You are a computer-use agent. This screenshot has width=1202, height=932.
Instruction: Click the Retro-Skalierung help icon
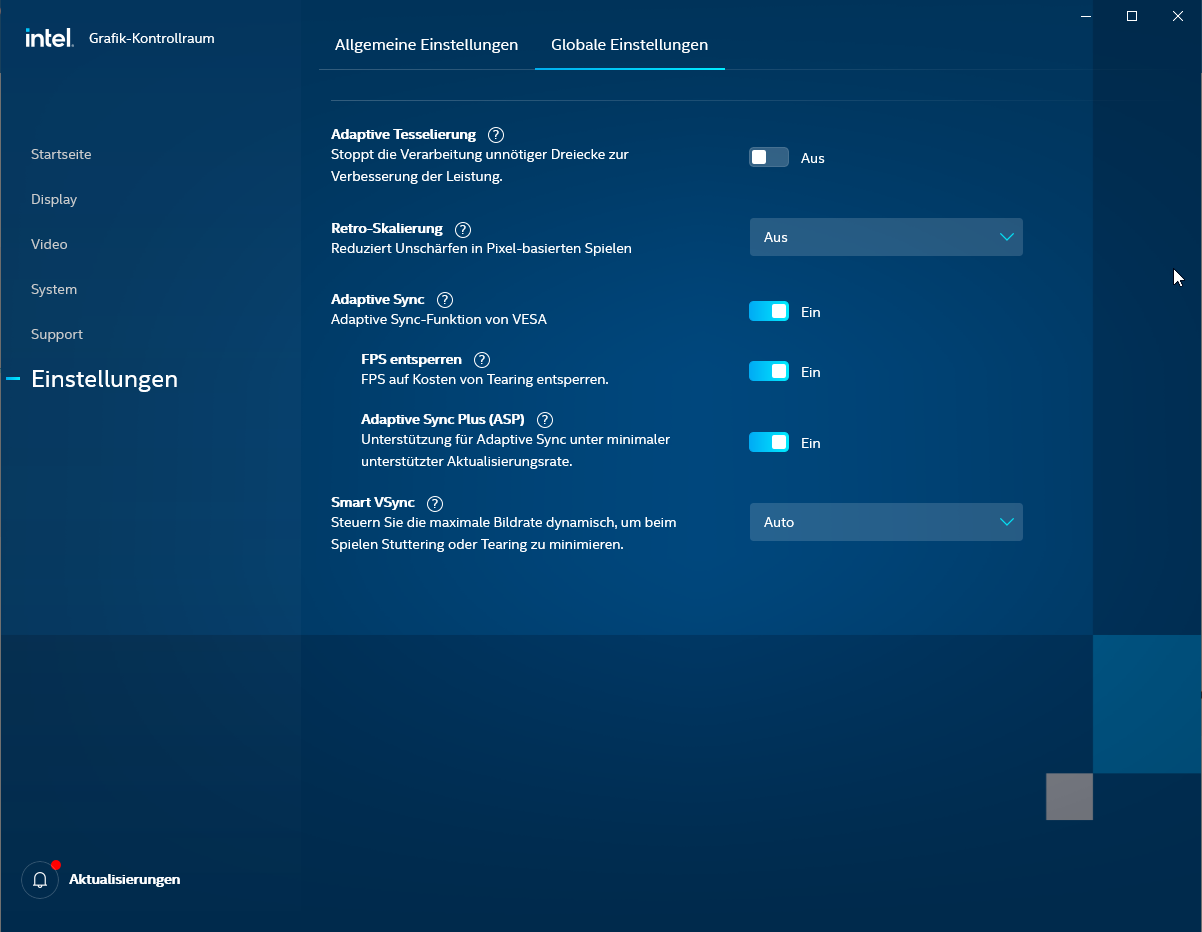pyautogui.click(x=462, y=229)
